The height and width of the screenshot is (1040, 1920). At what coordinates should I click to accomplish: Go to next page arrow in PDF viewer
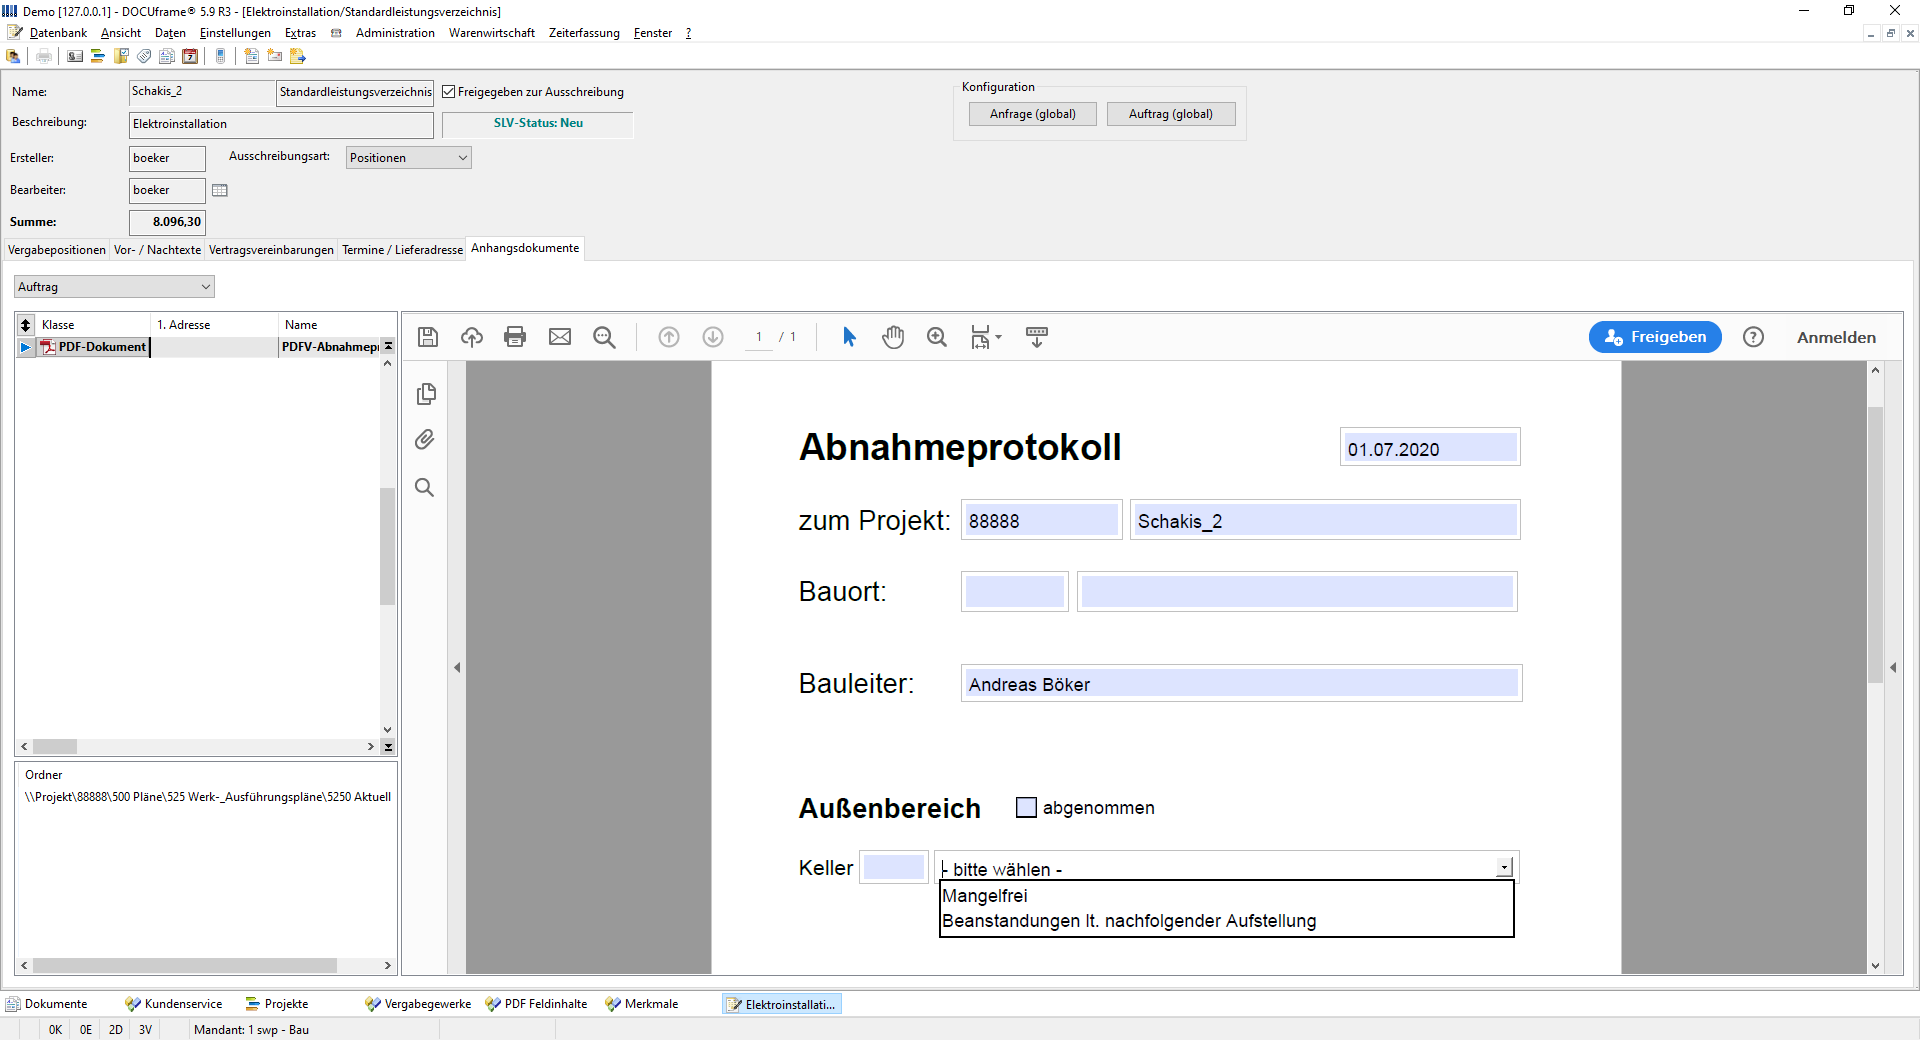pyautogui.click(x=713, y=337)
